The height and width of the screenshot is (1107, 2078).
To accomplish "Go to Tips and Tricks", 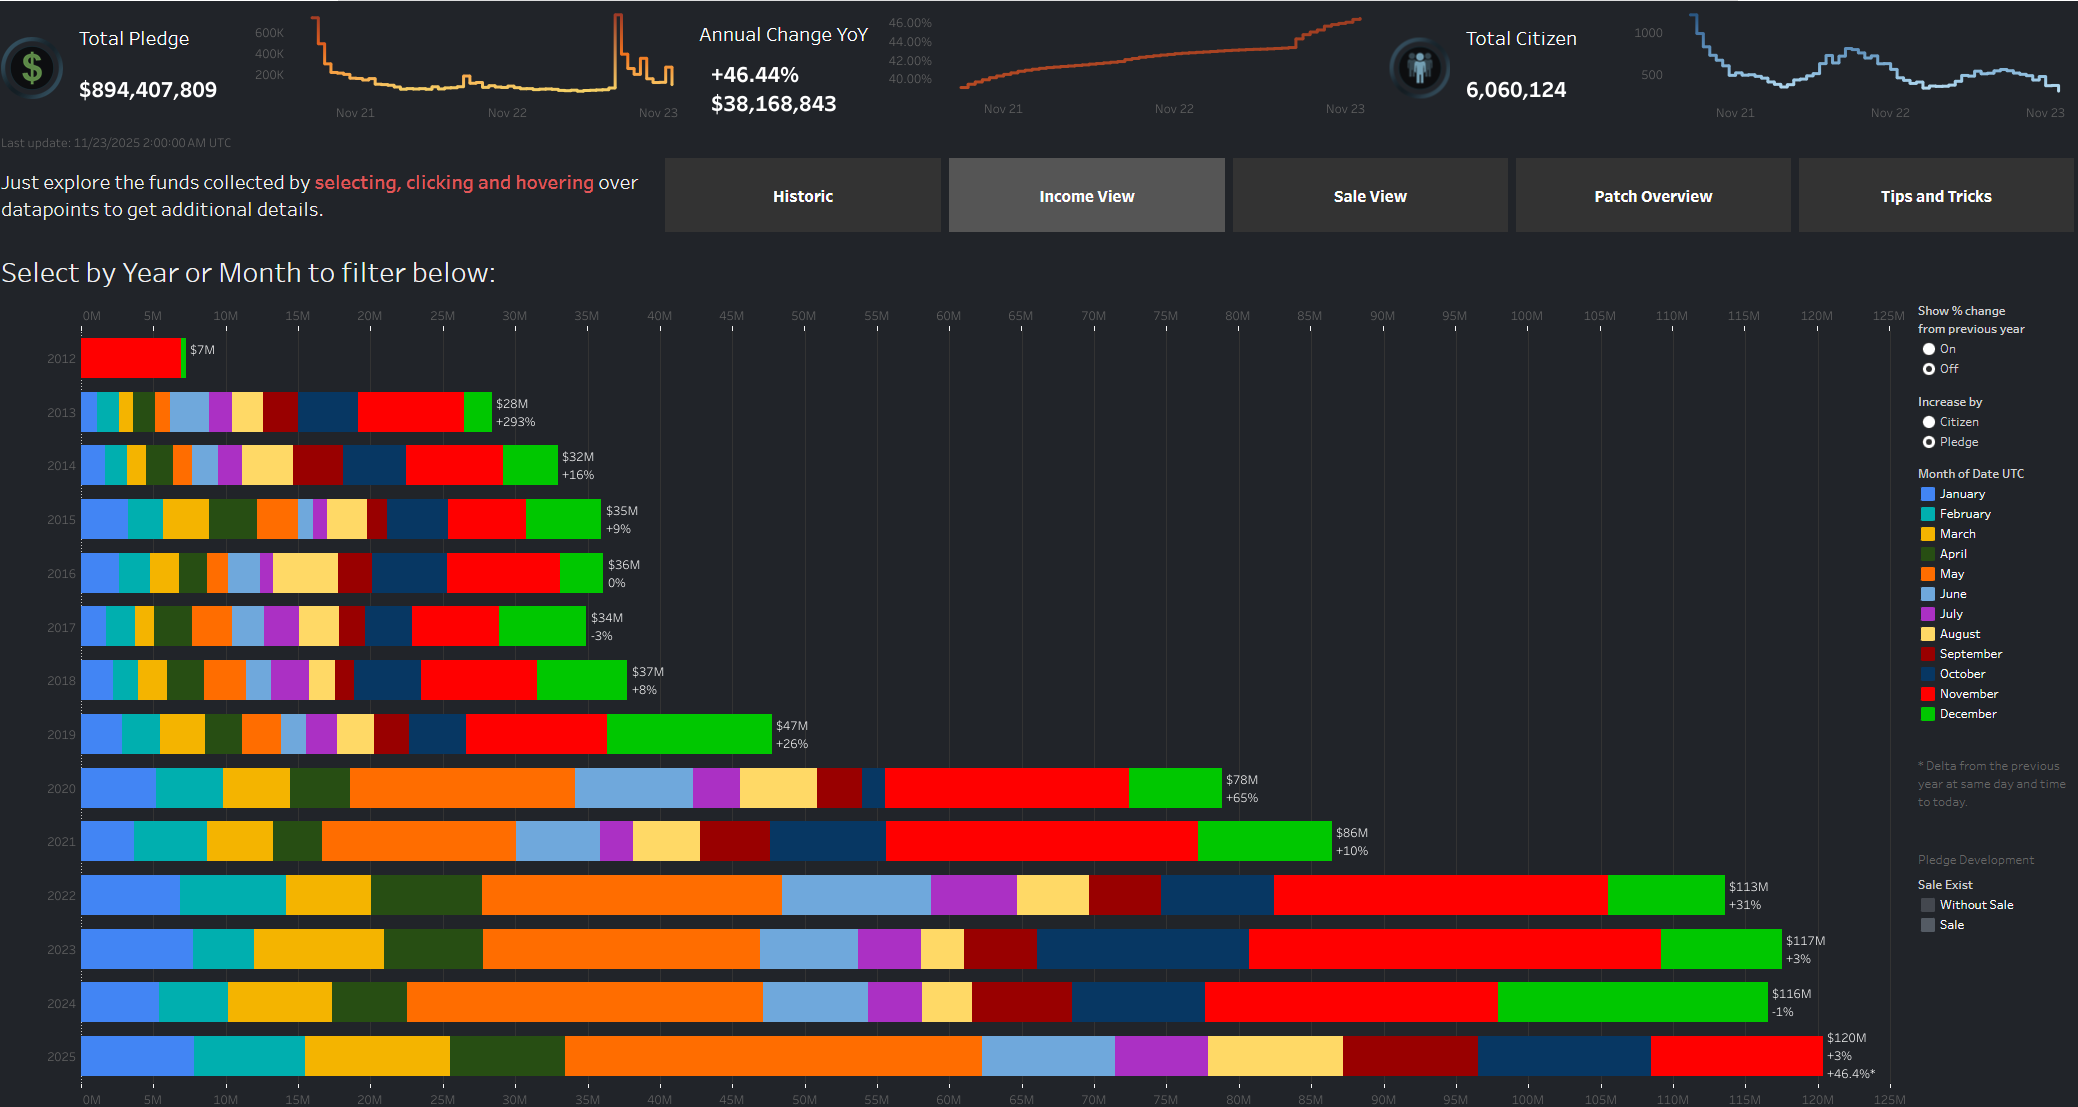I will pyautogui.click(x=1935, y=196).
